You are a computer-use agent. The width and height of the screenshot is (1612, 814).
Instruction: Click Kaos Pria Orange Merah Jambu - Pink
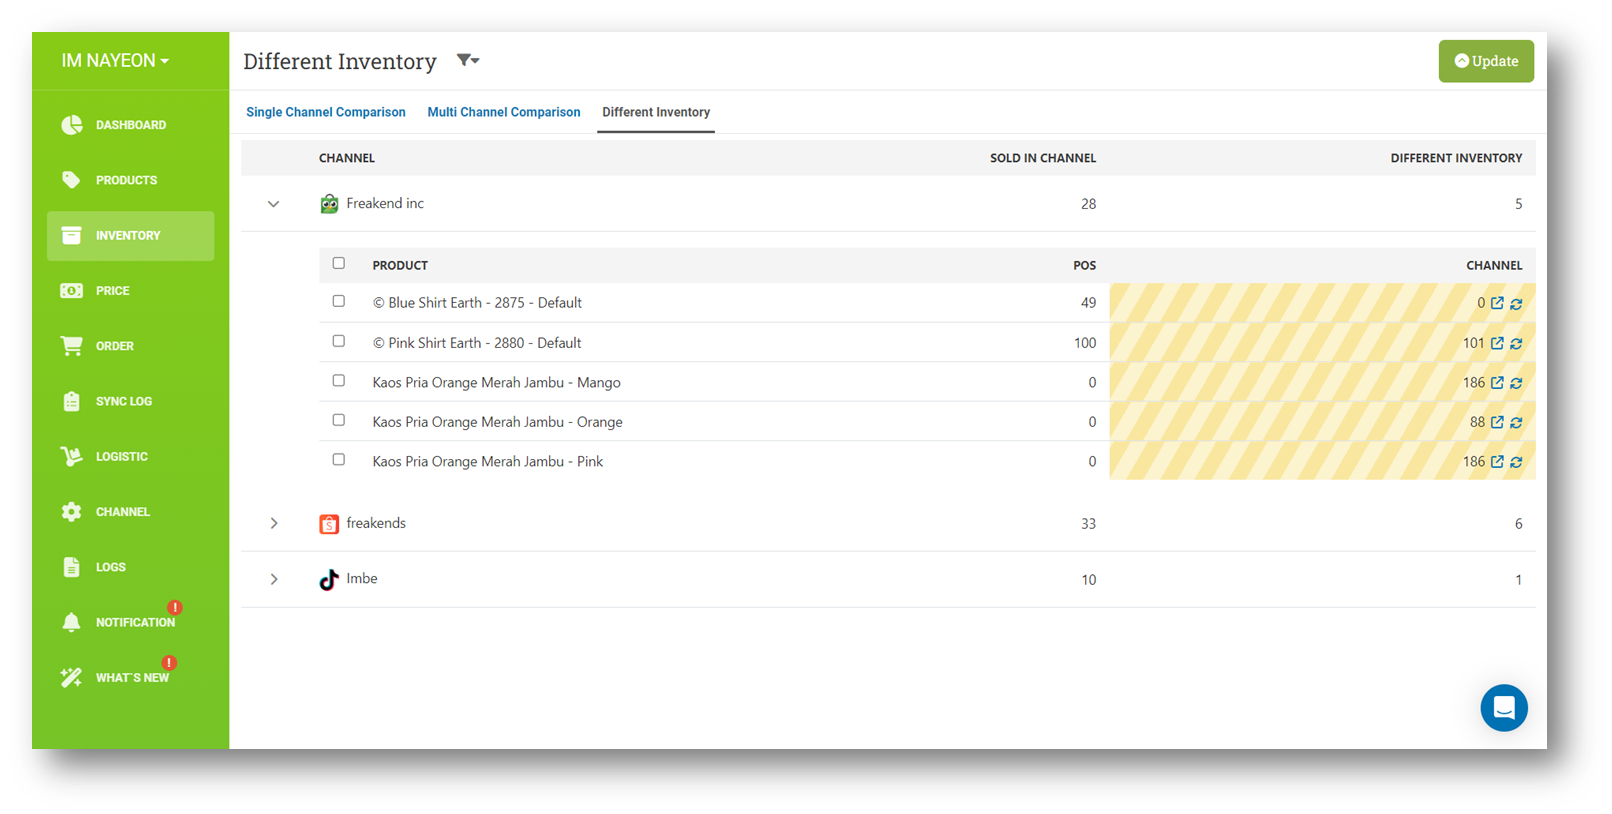(x=488, y=461)
